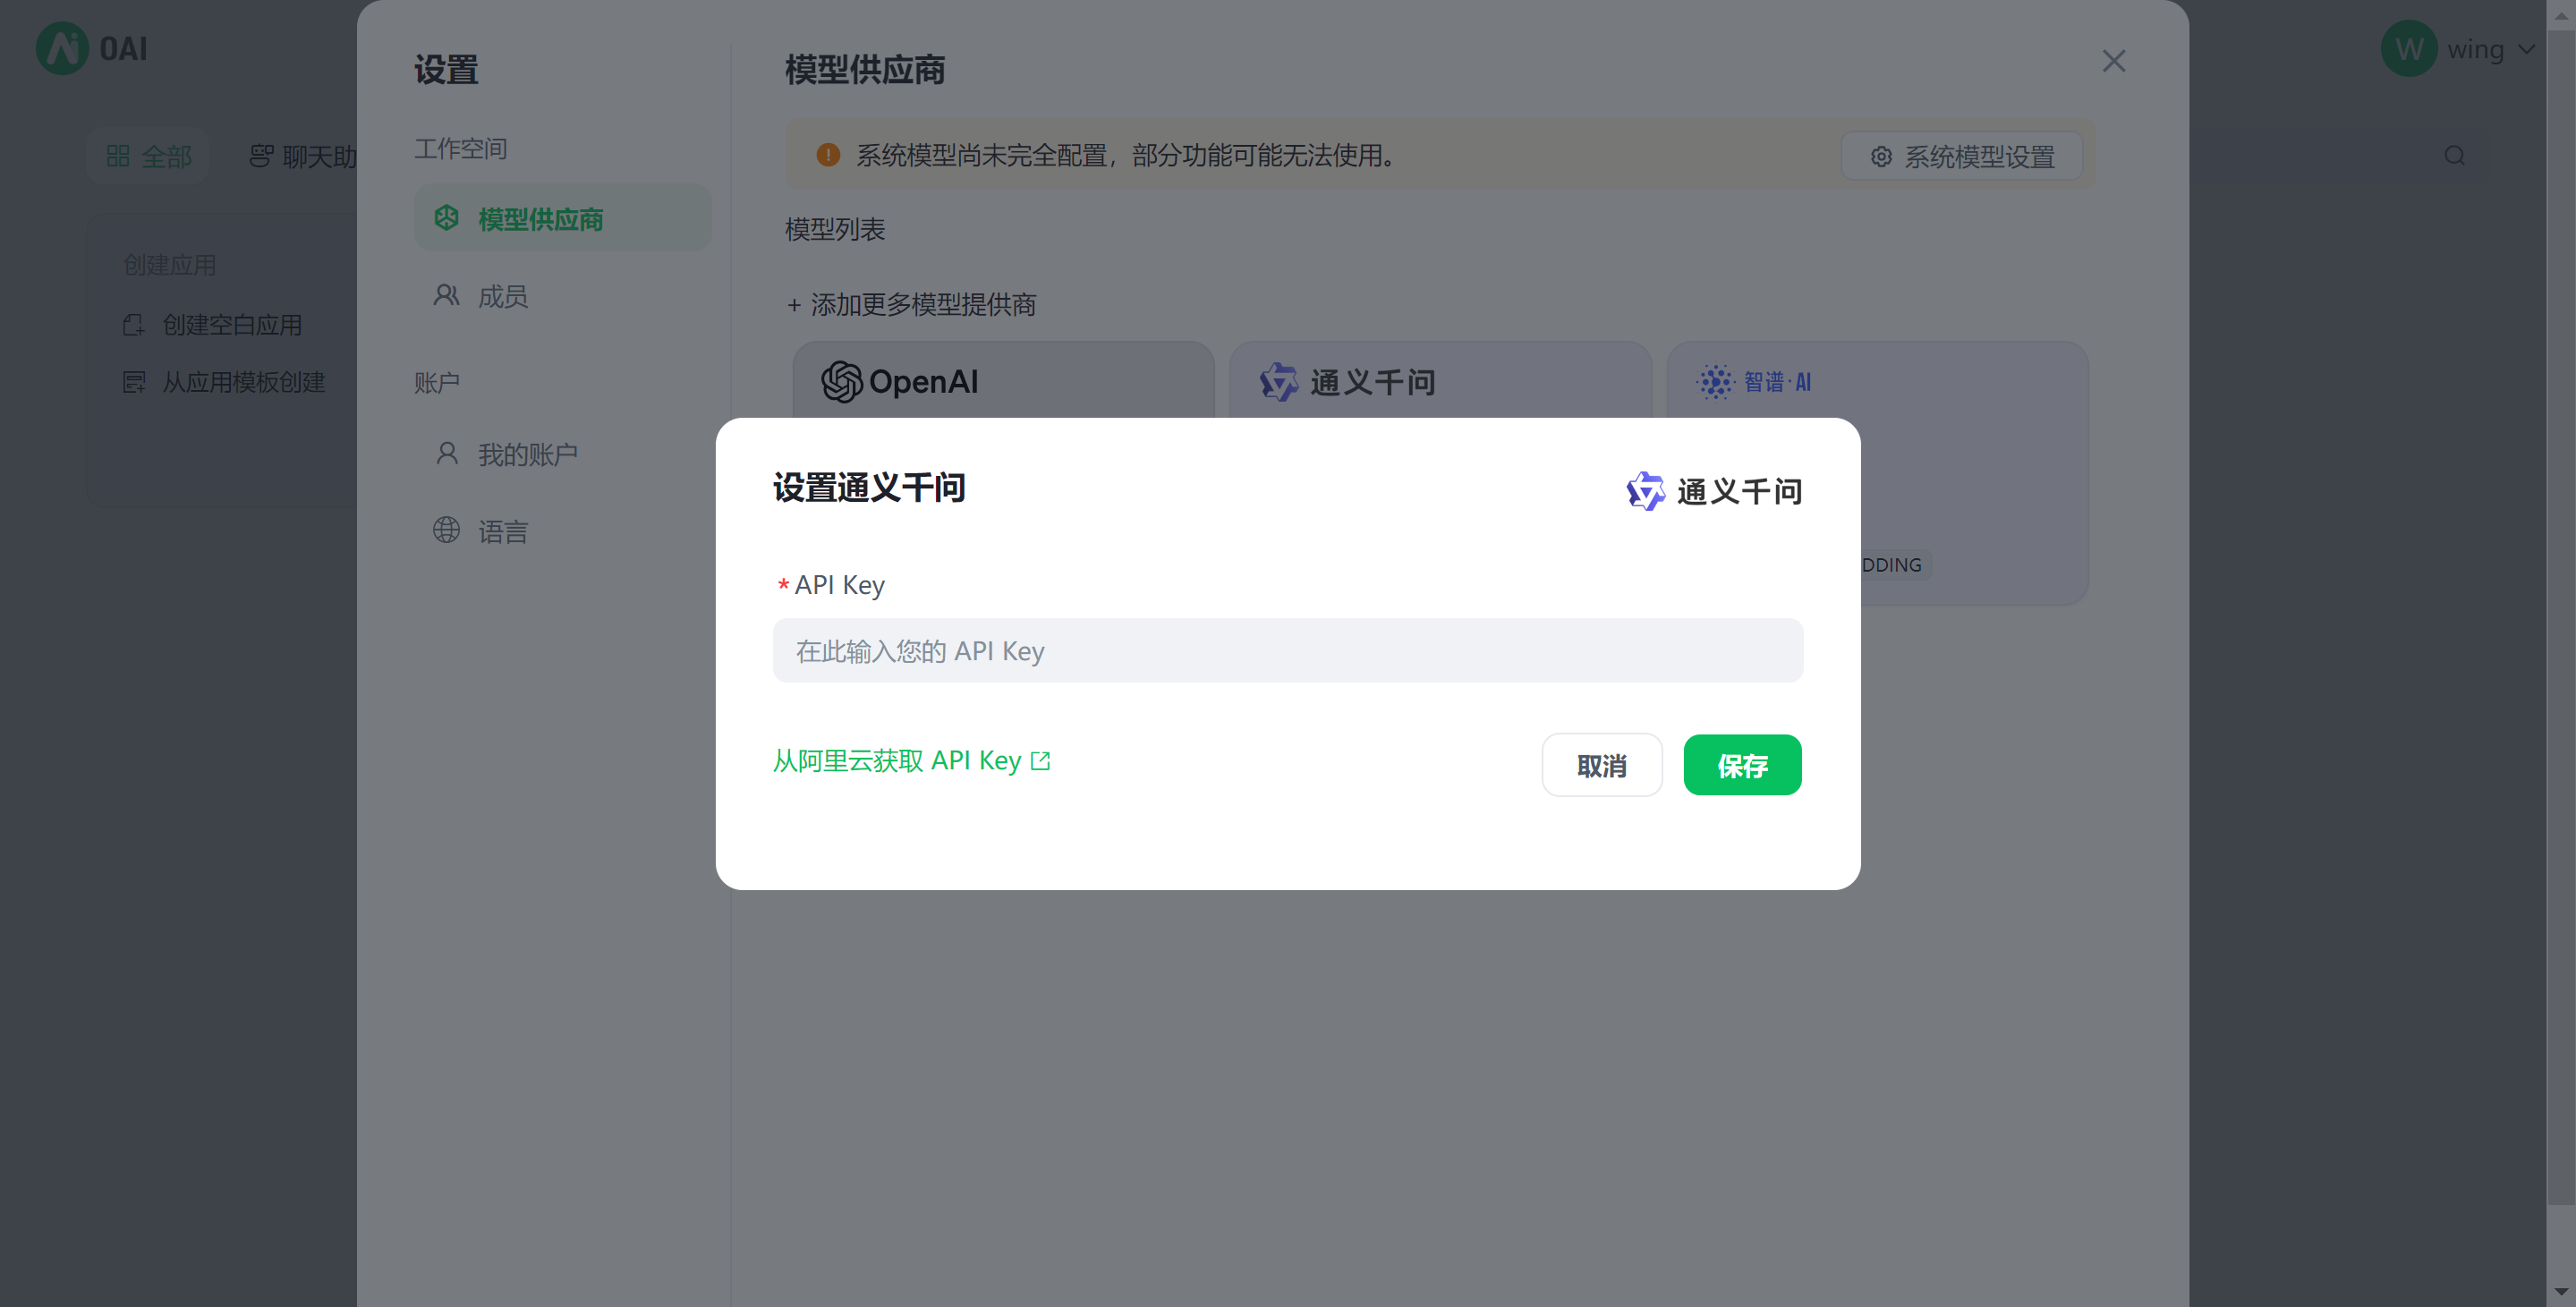This screenshot has height=1307, width=2576.
Task: Click the 设置通义千问 dialog title
Action: (x=869, y=488)
